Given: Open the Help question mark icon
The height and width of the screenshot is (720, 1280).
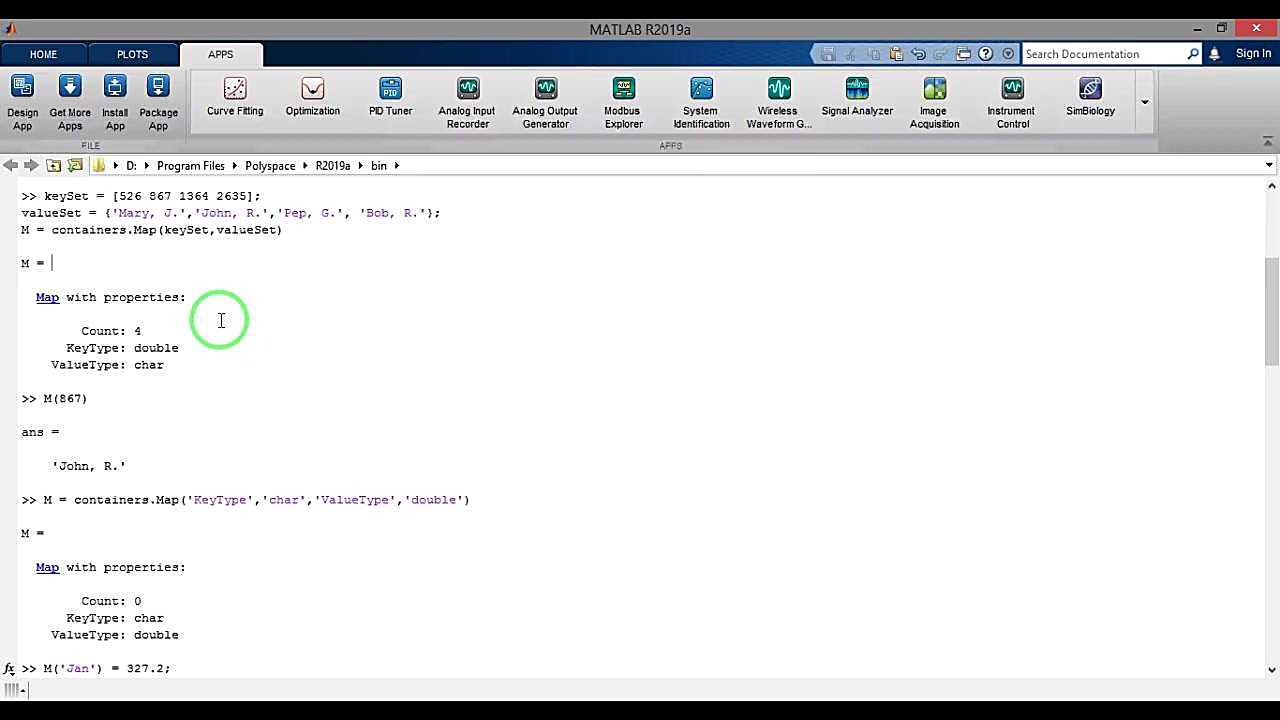Looking at the screenshot, I should pyautogui.click(x=986, y=54).
